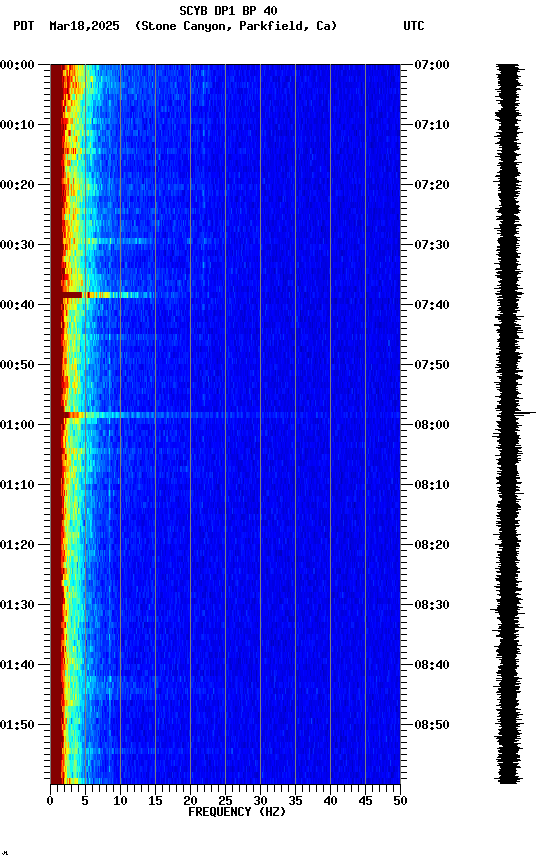Click the '01:10' PDT time label
The width and height of the screenshot is (552, 864).
(17, 485)
